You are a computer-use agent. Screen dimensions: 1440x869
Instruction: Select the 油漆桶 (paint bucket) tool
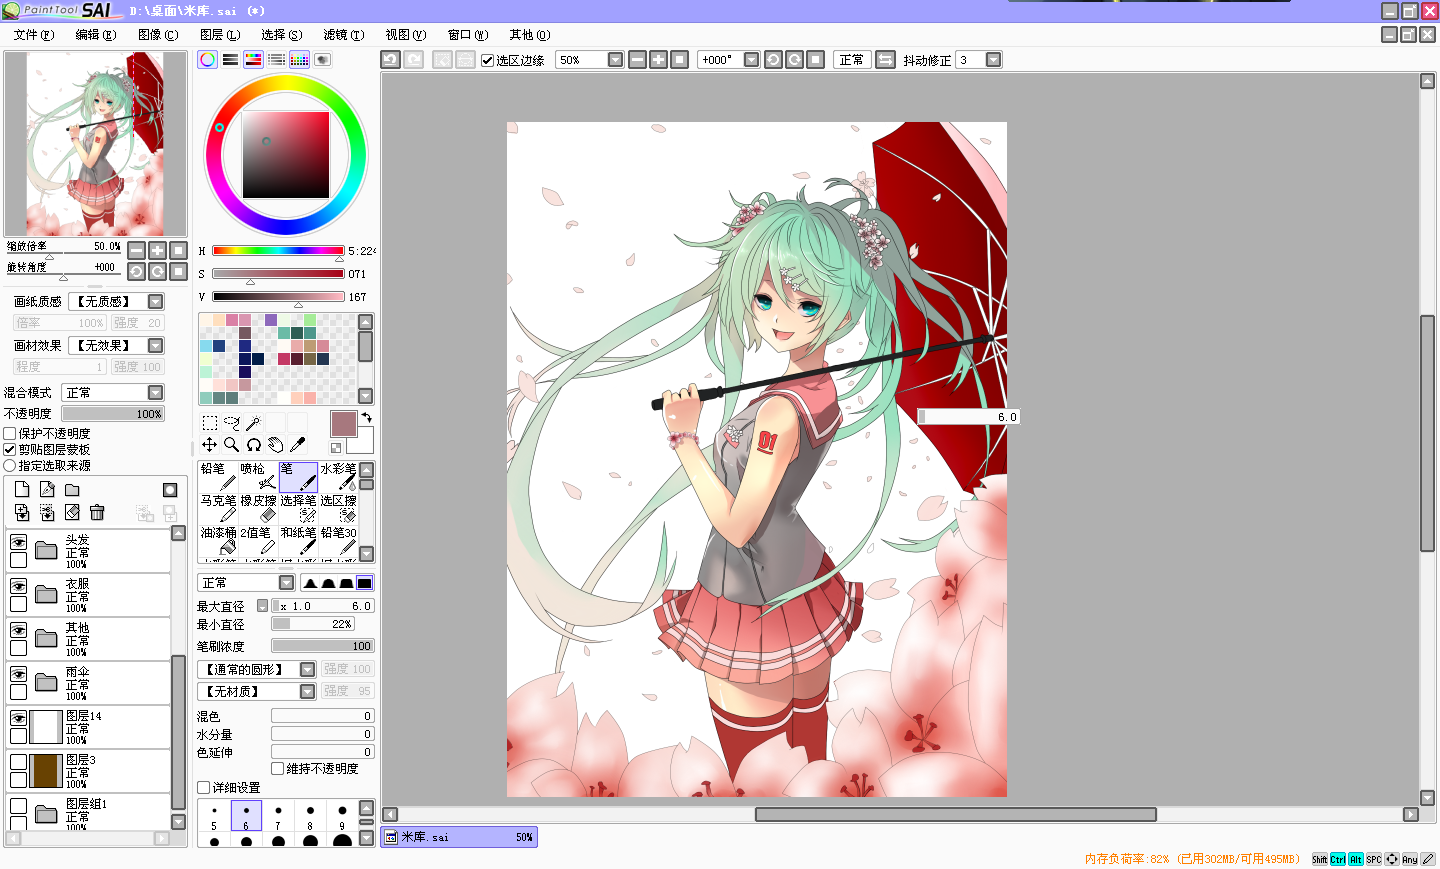pos(218,541)
